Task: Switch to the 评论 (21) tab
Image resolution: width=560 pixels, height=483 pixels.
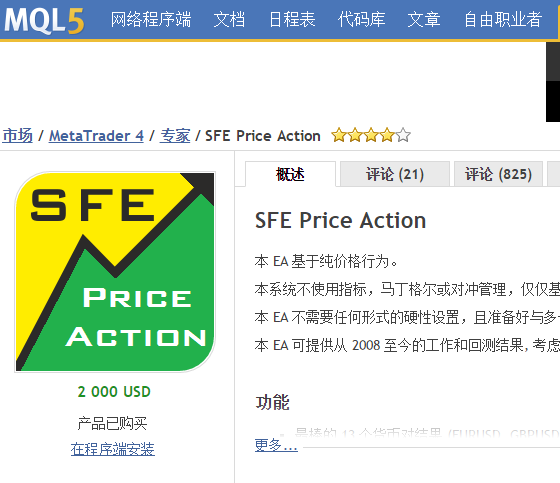Action: [395, 174]
